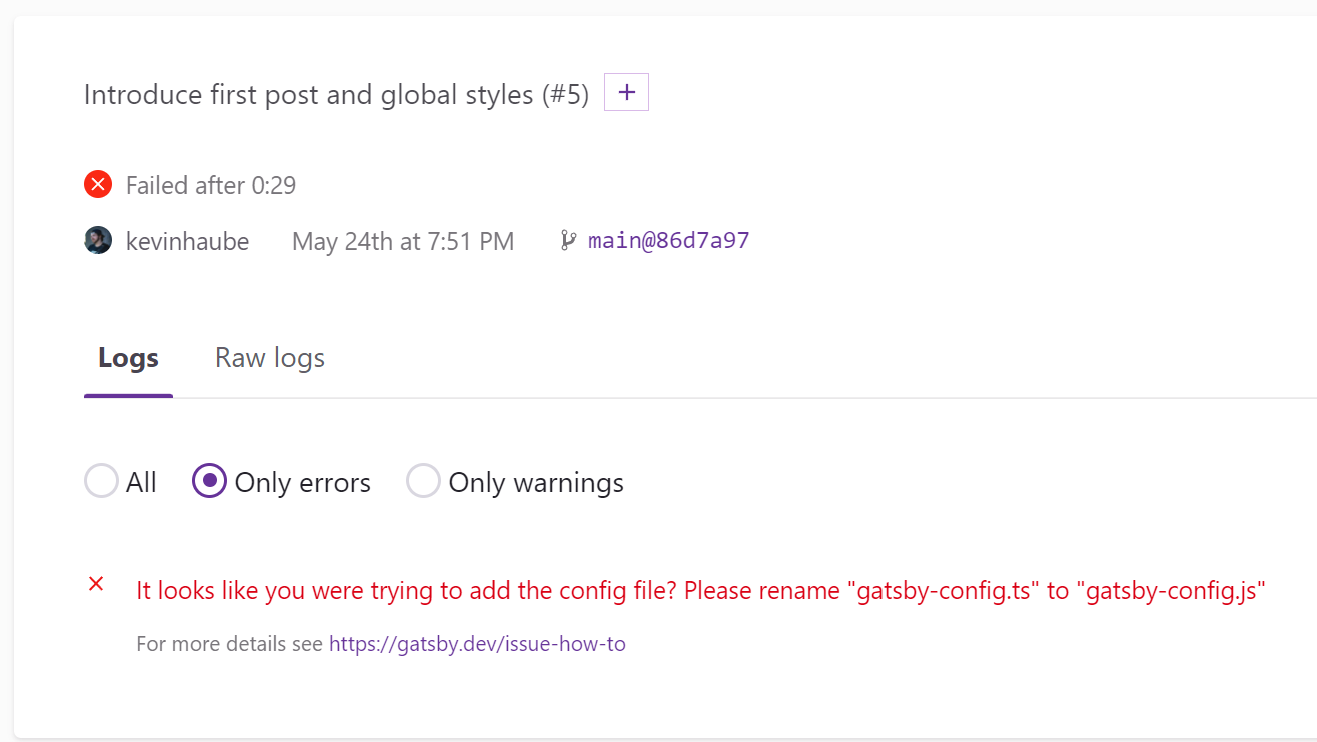Click the Failed after 0:29 status text

[210, 184]
